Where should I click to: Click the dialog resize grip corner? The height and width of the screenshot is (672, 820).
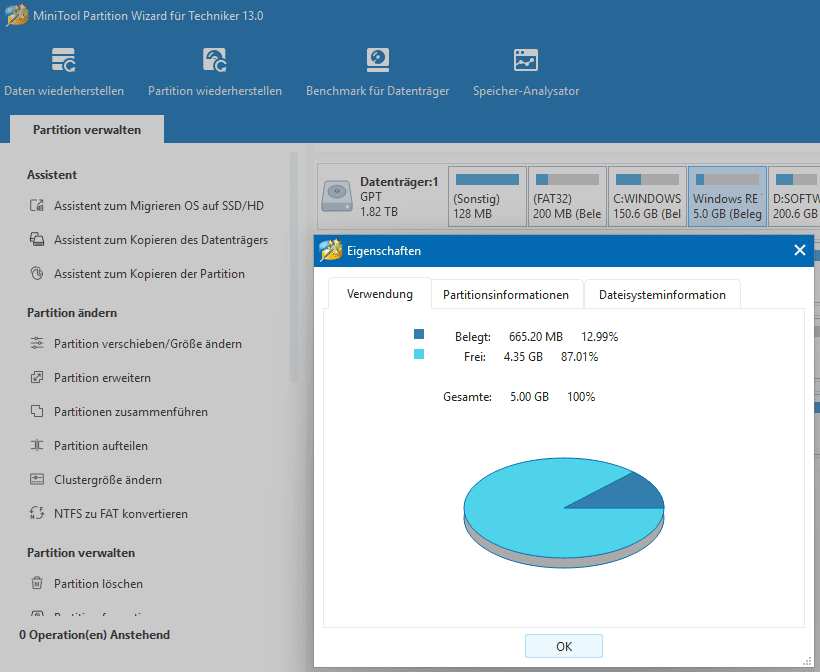point(806,662)
